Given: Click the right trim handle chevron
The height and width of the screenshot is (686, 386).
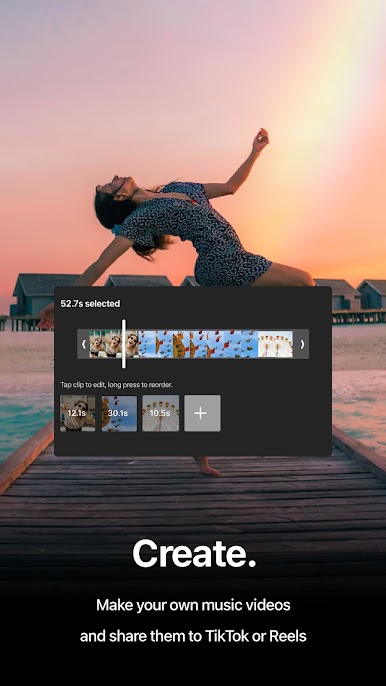Looking at the screenshot, I should (302, 344).
